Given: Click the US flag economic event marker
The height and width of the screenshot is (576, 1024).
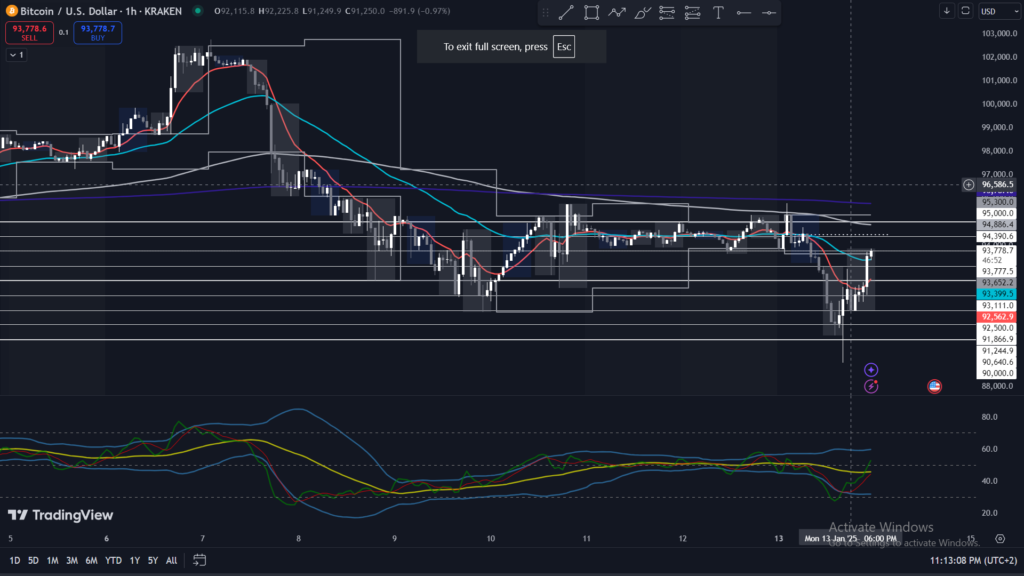Looking at the screenshot, I should [934, 386].
